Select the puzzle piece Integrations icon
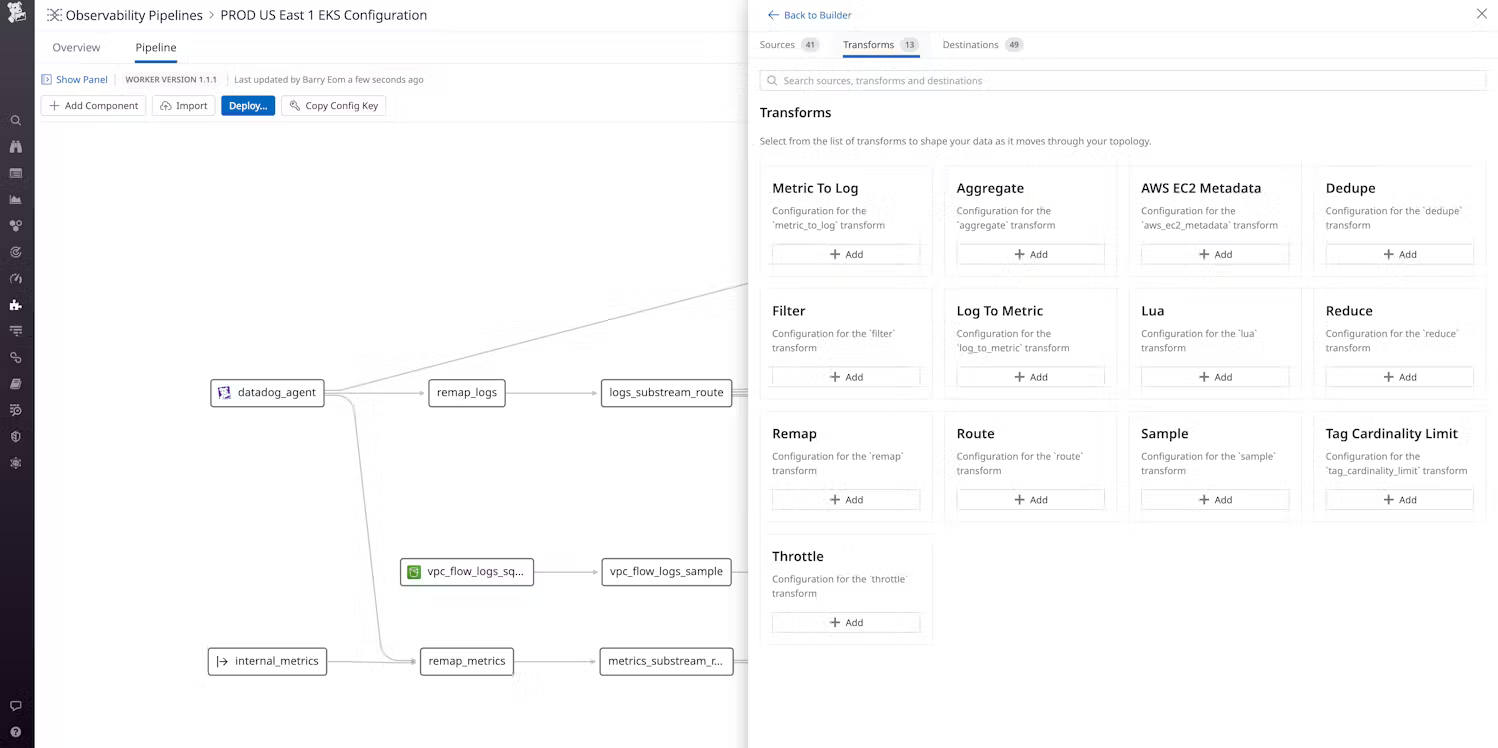The image size is (1498, 748). click(16, 305)
